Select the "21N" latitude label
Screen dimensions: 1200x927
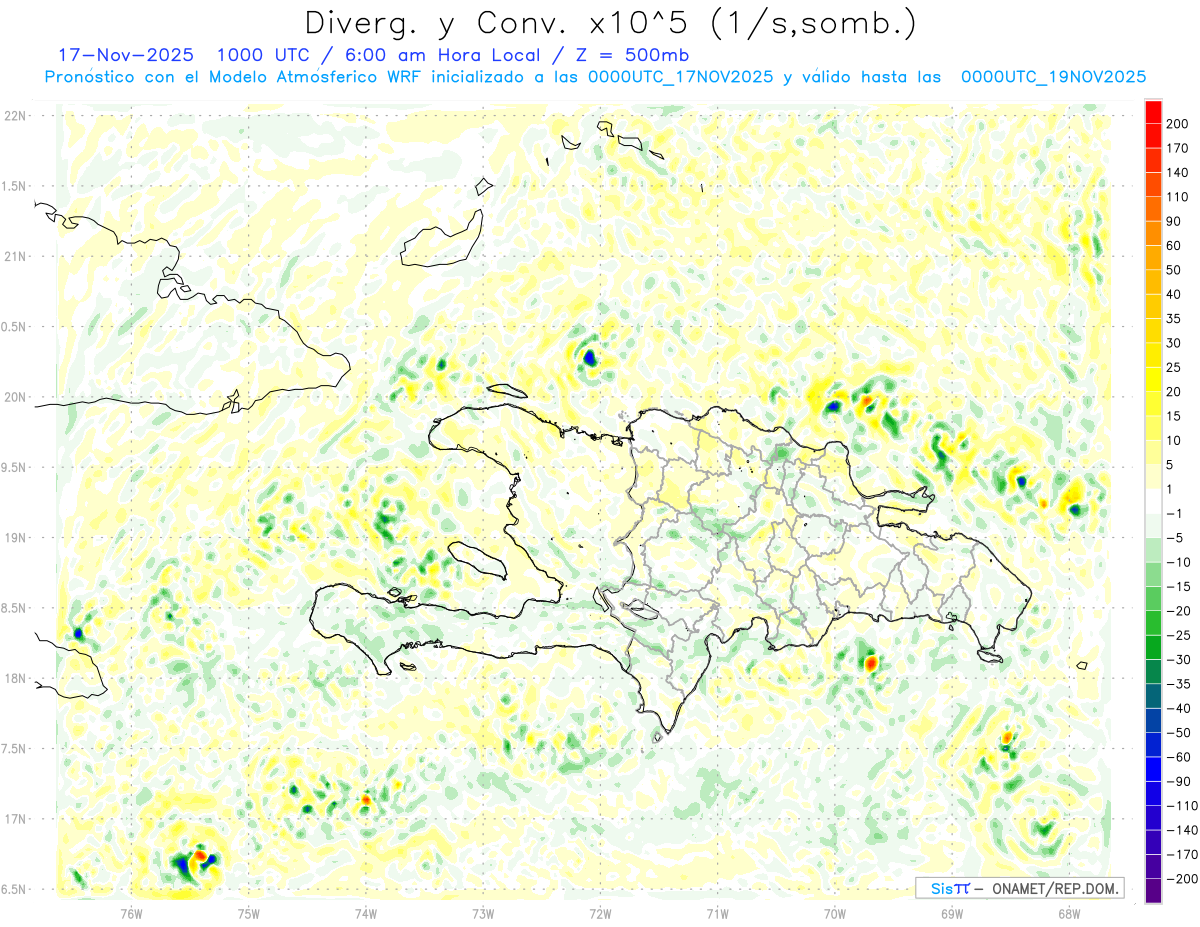point(15,256)
